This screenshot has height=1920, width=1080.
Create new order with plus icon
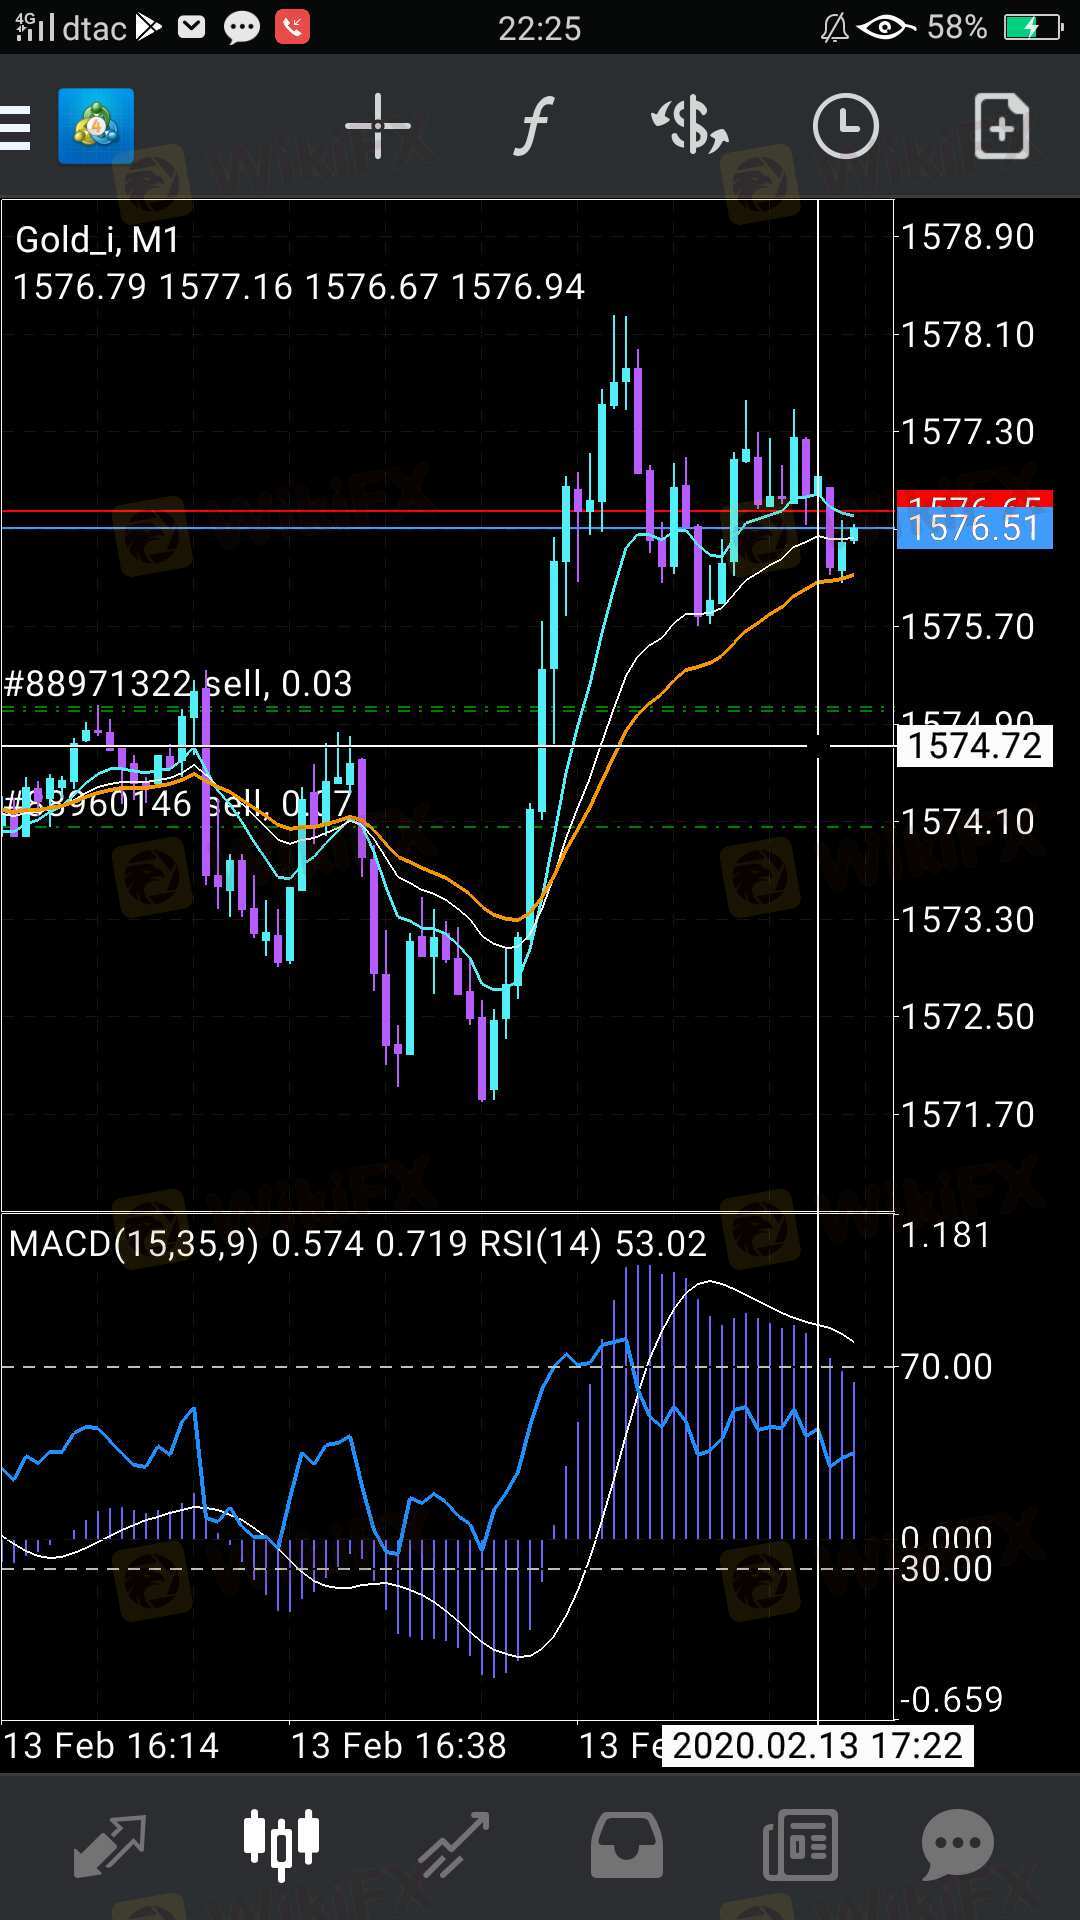[1001, 126]
